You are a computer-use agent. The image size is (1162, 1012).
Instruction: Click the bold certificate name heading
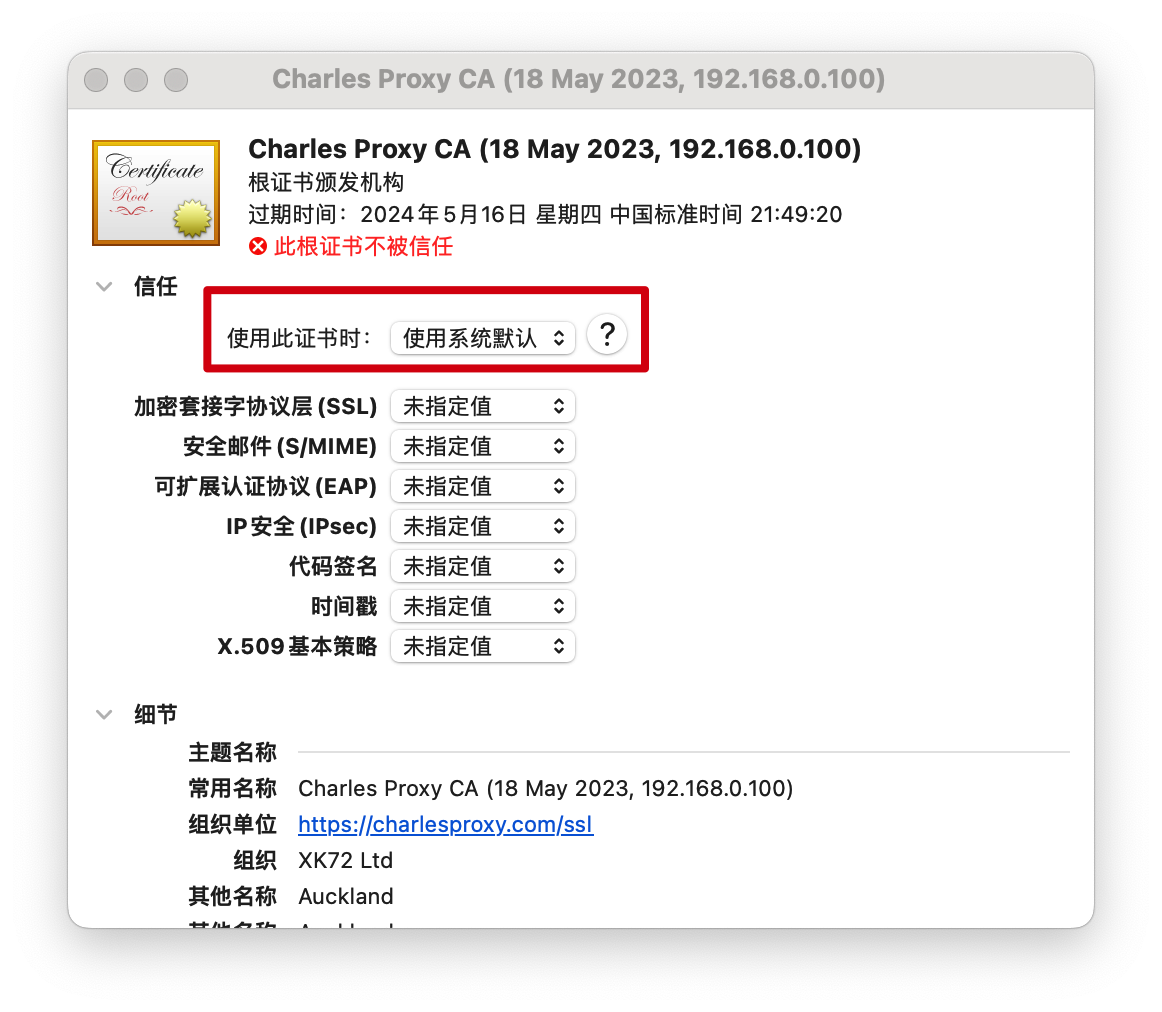click(x=554, y=149)
